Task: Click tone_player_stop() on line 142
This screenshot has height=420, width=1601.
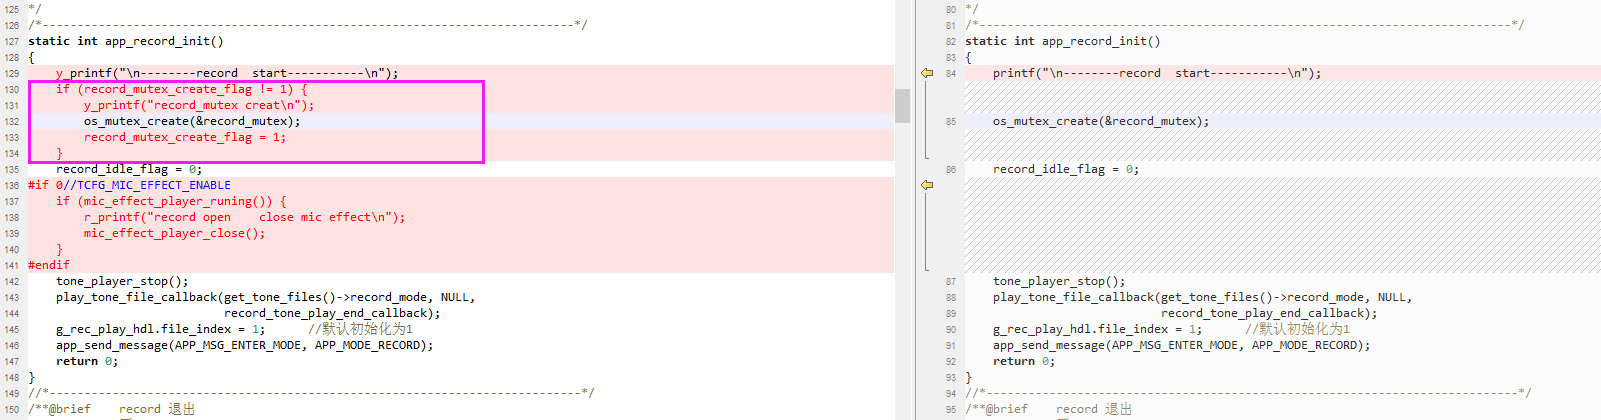Action: (122, 281)
